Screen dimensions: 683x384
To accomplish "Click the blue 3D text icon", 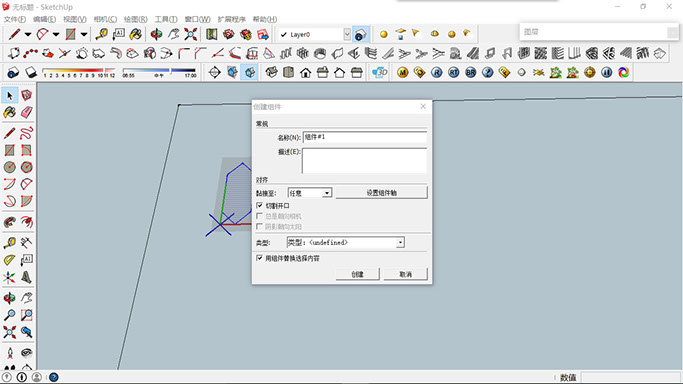I will [x=379, y=72].
